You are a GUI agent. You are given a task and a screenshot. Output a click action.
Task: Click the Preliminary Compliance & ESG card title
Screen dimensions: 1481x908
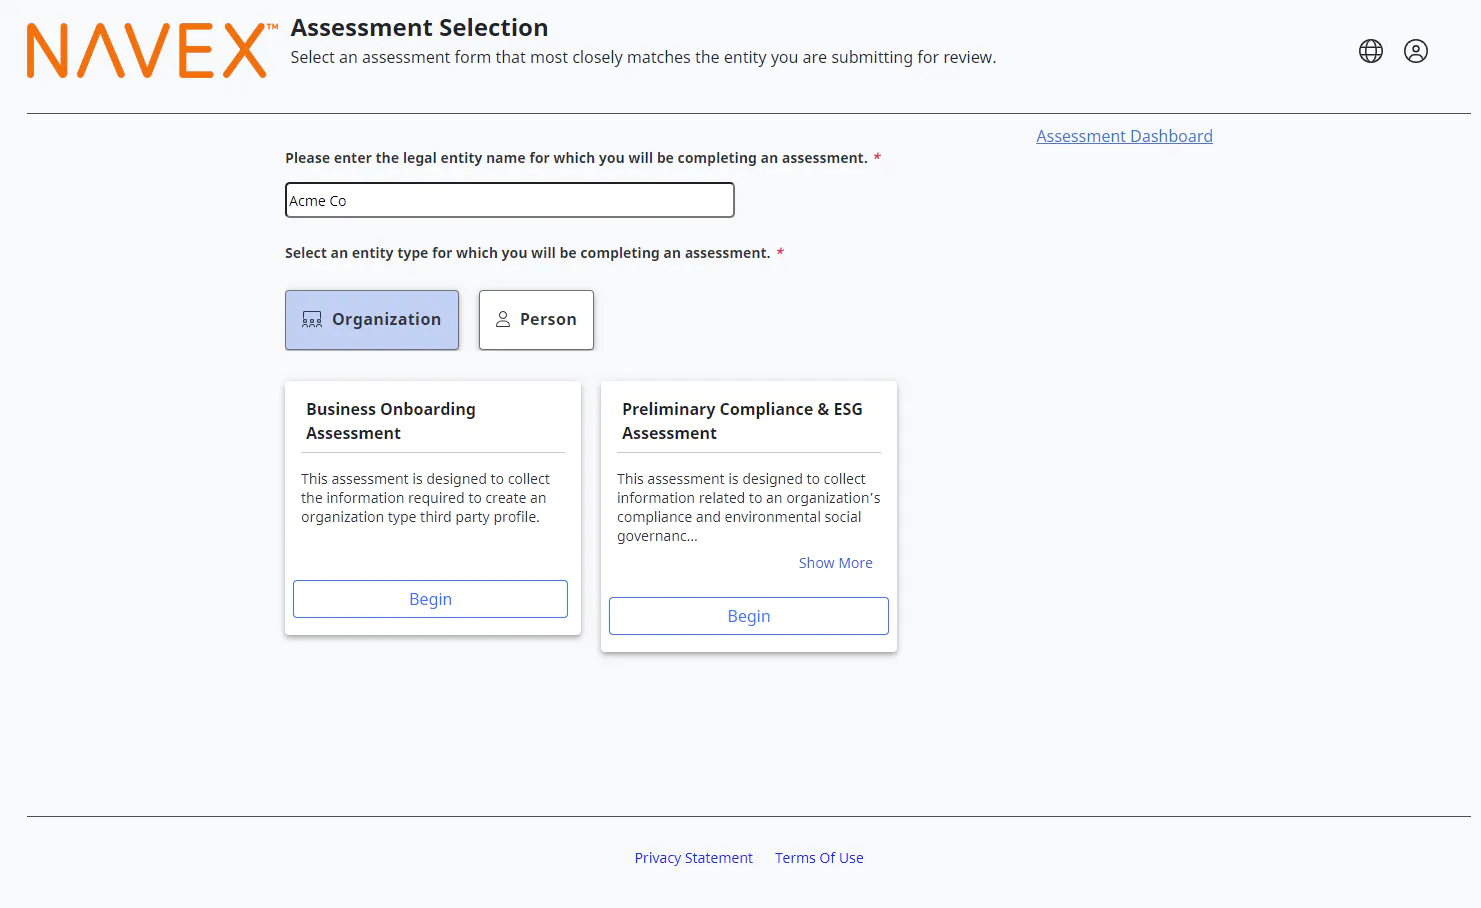point(741,421)
